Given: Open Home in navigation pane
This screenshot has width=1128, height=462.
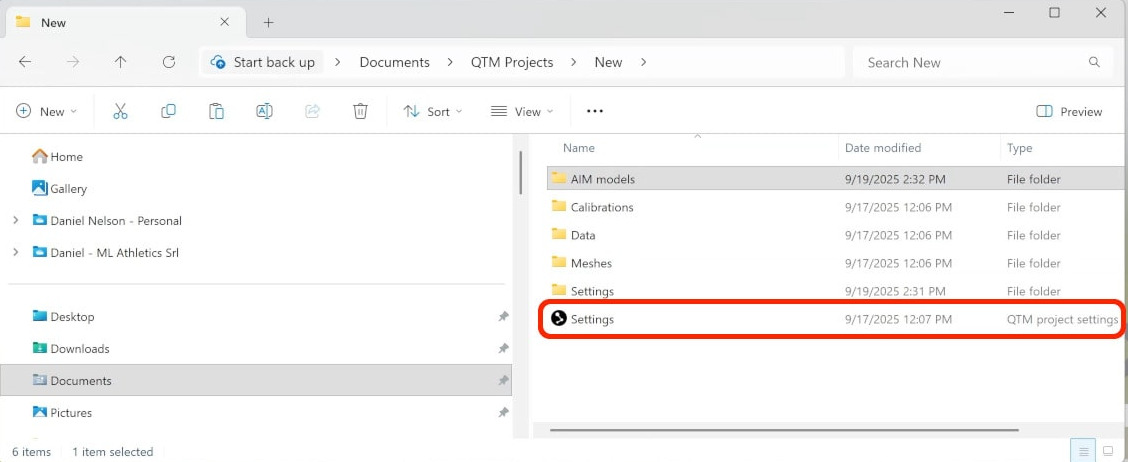Looking at the screenshot, I should (58, 157).
